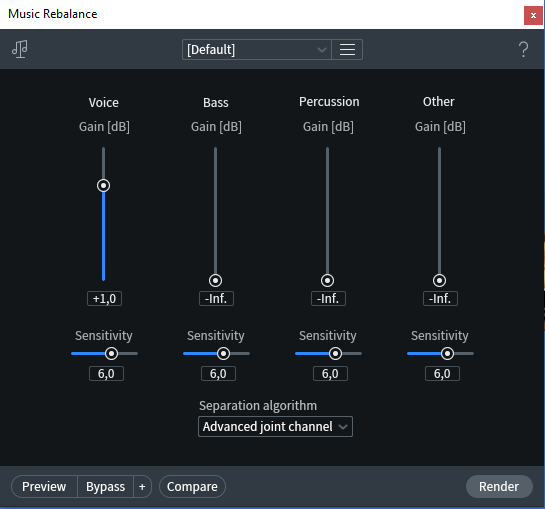The height and width of the screenshot is (509, 545).
Task: Click the Bass sensitivity slider knob
Action: tap(223, 354)
